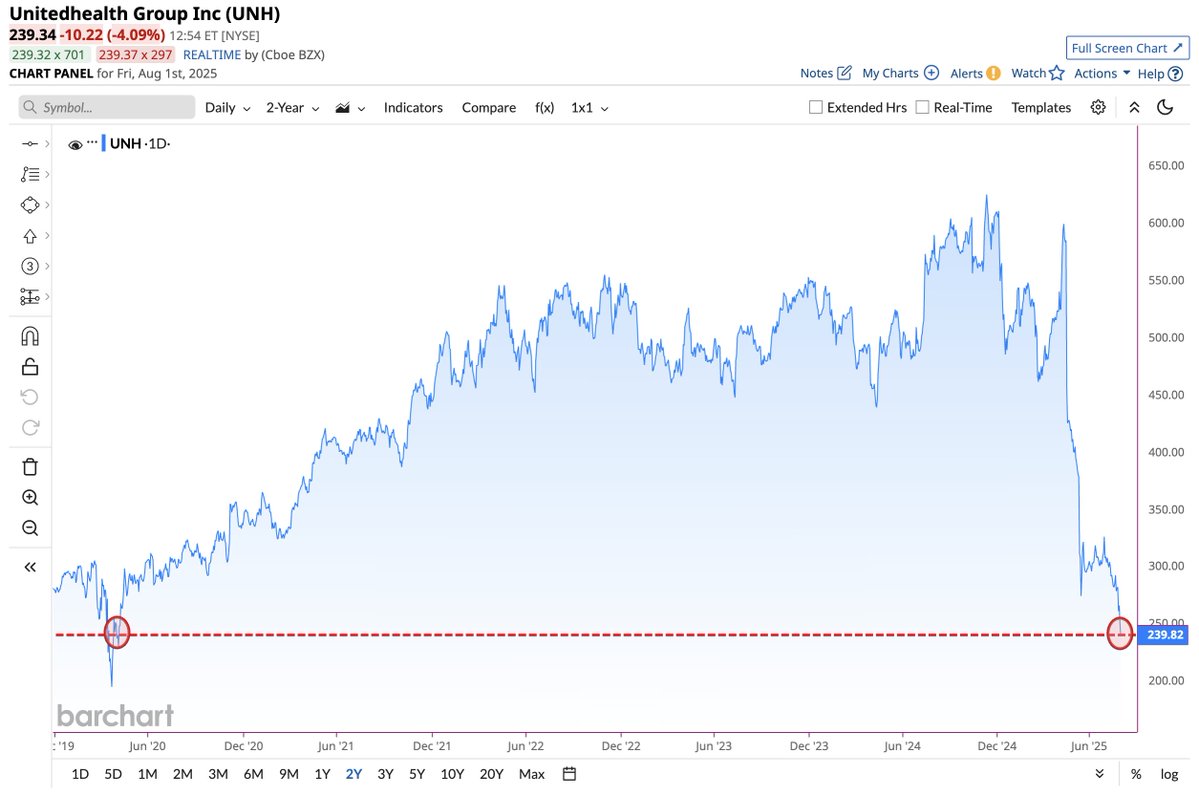The height and width of the screenshot is (796, 1199).
Task: Open chart settings gear icon
Action: 1098,107
